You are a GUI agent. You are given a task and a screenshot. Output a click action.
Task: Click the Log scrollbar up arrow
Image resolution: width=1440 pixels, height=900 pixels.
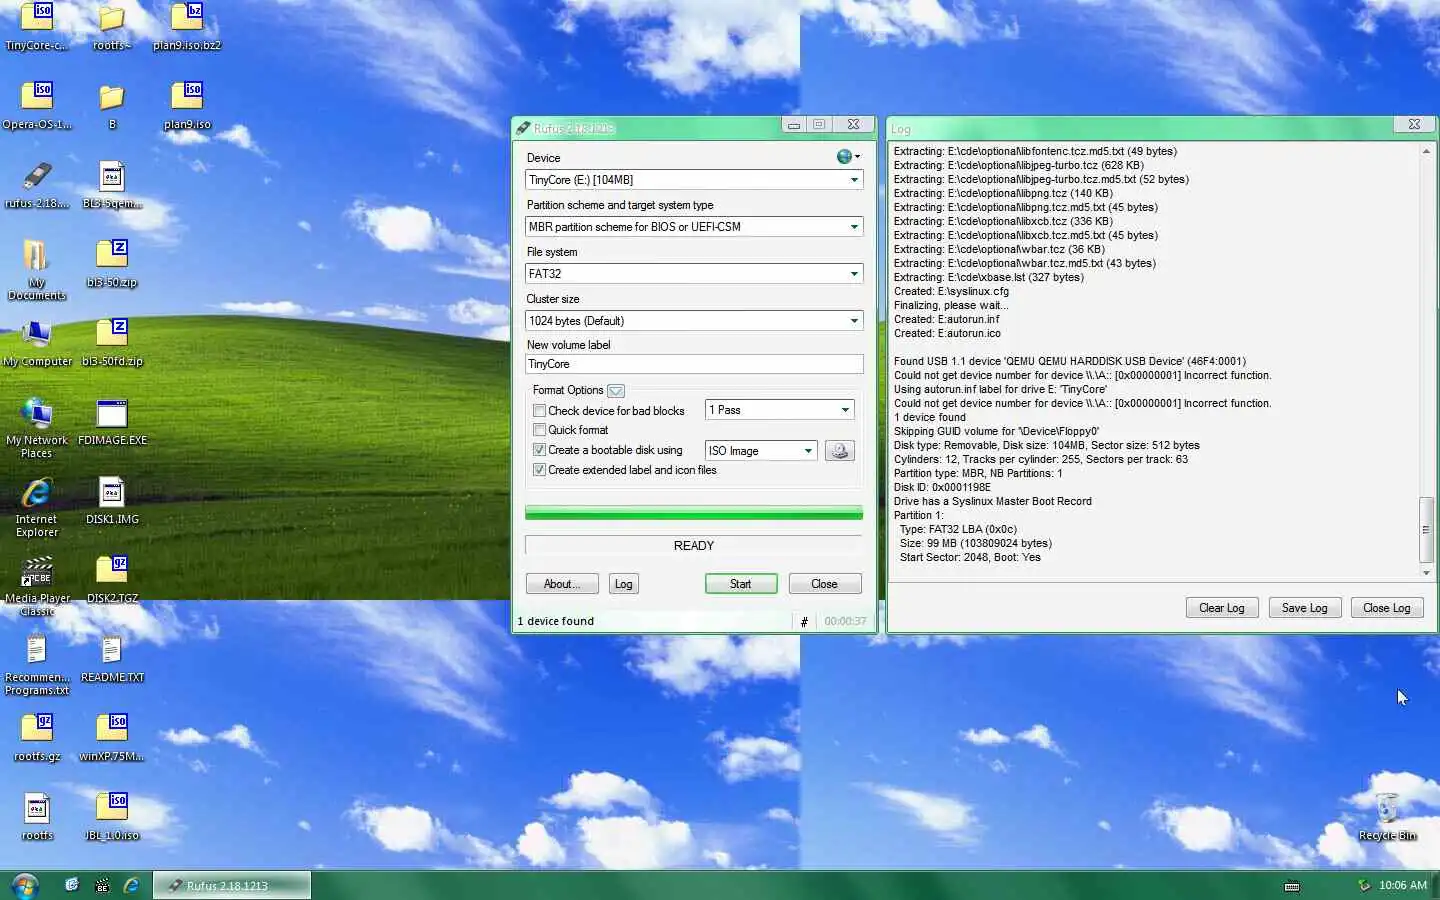coord(1425,152)
